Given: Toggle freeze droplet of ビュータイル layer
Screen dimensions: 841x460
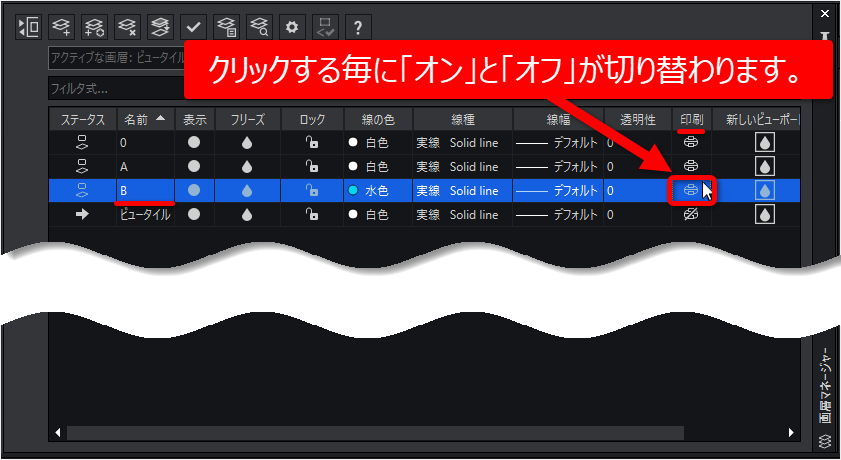Looking at the screenshot, I should 247,215.
